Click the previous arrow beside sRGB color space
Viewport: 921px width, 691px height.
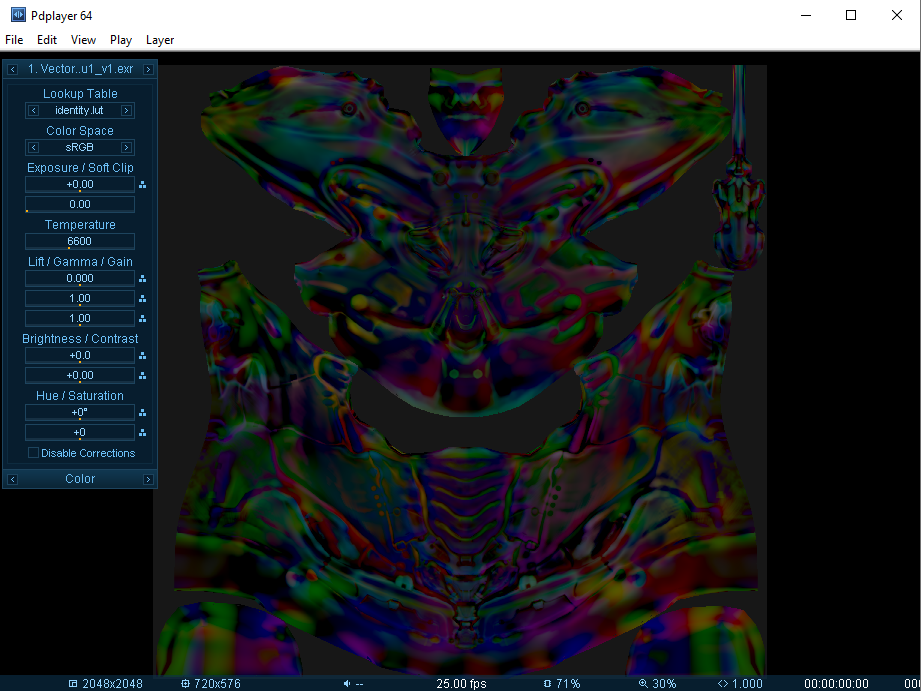[x=33, y=147]
